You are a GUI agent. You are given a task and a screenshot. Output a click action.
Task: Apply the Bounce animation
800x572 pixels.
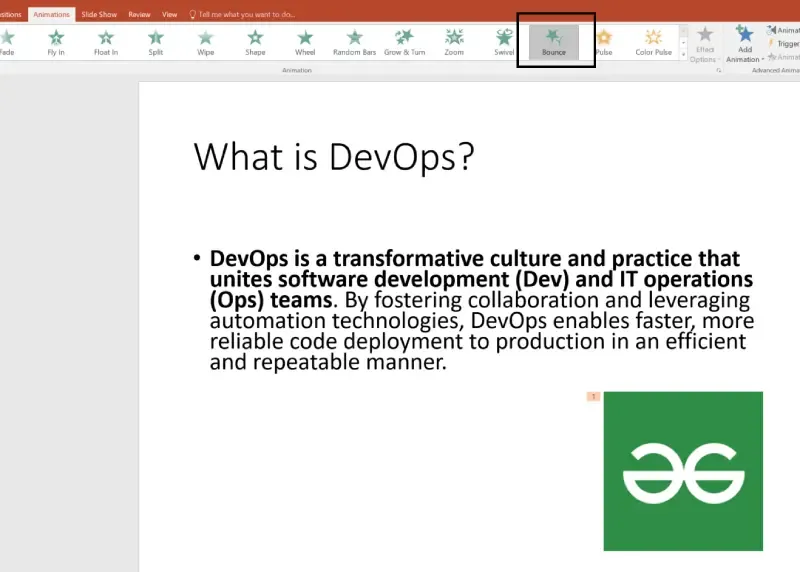(554, 42)
